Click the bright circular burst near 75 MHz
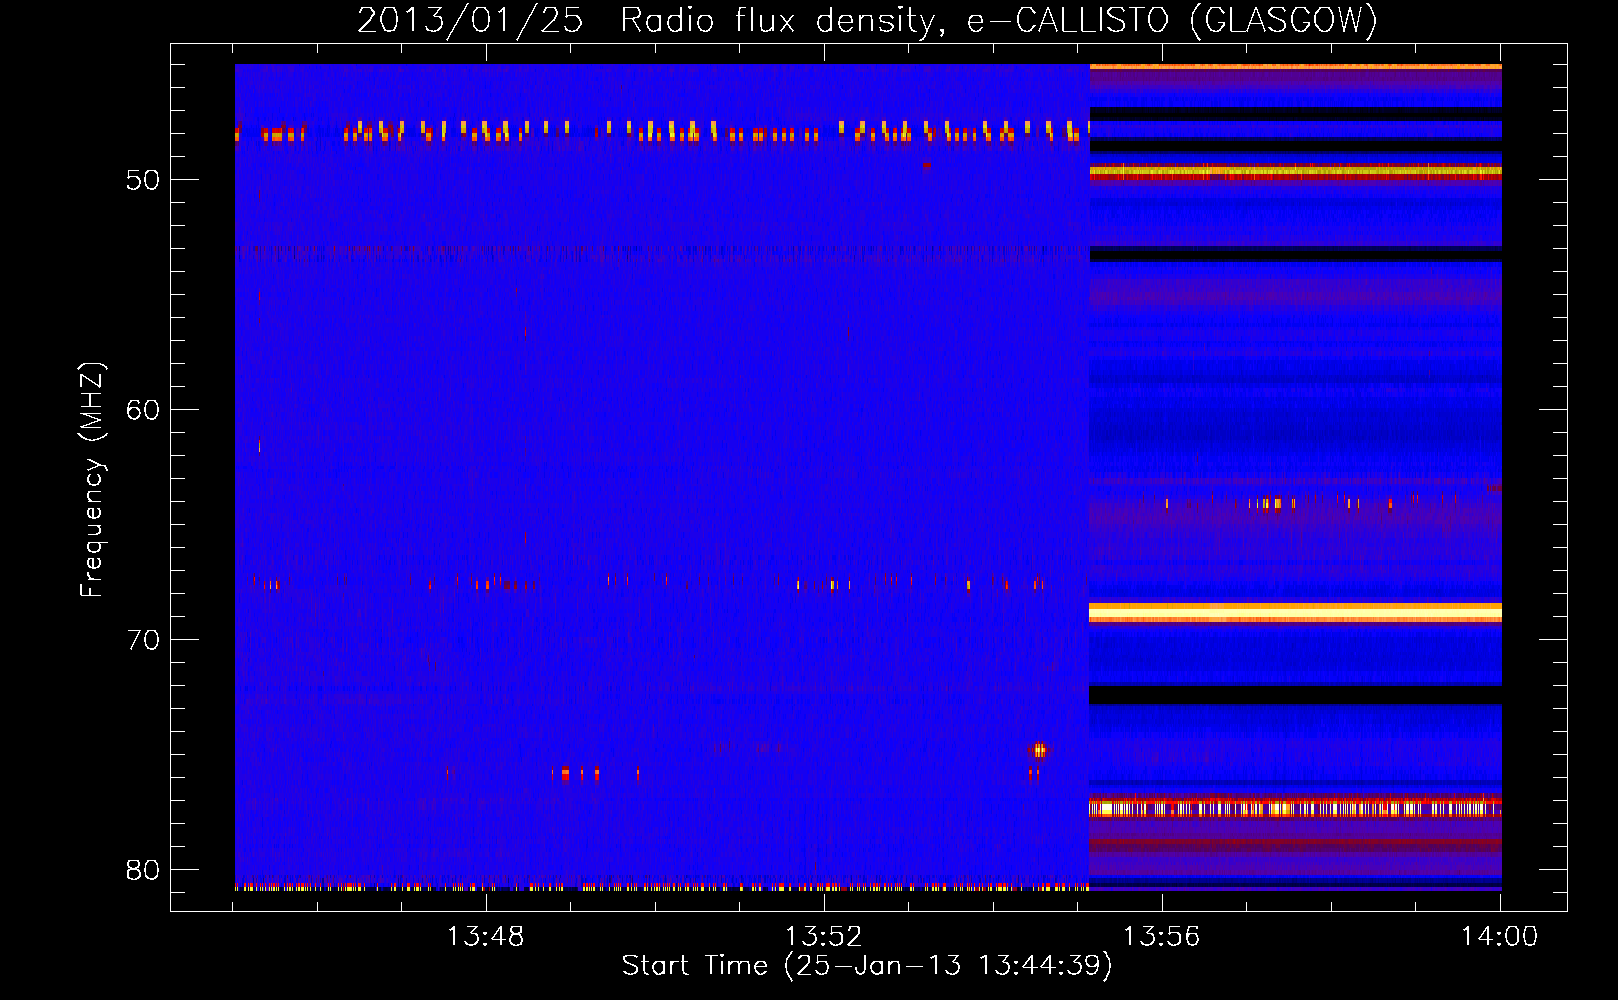Screen dimensions: 1618x1000 (1038, 750)
